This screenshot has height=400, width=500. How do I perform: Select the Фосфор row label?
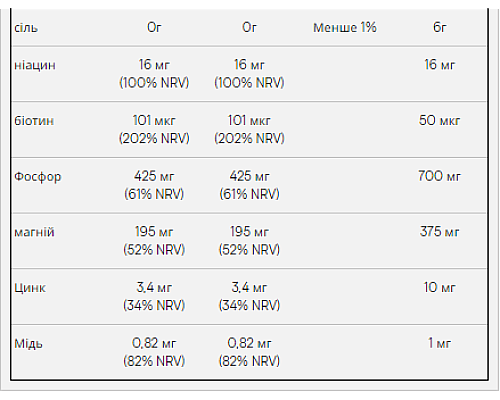[38, 177]
